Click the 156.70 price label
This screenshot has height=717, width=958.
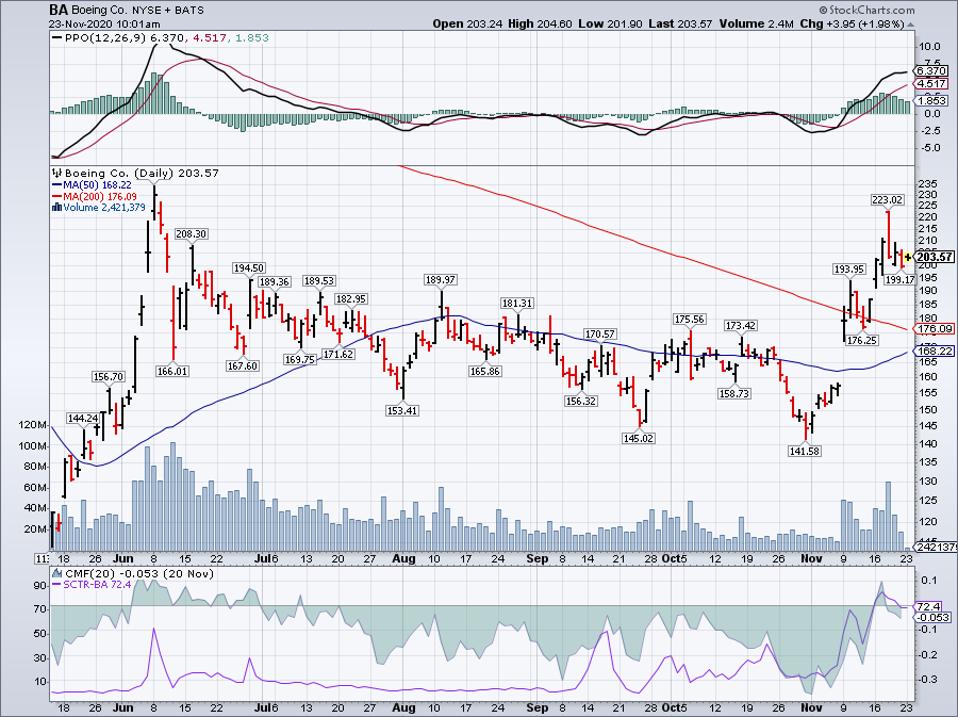pyautogui.click(x=109, y=377)
